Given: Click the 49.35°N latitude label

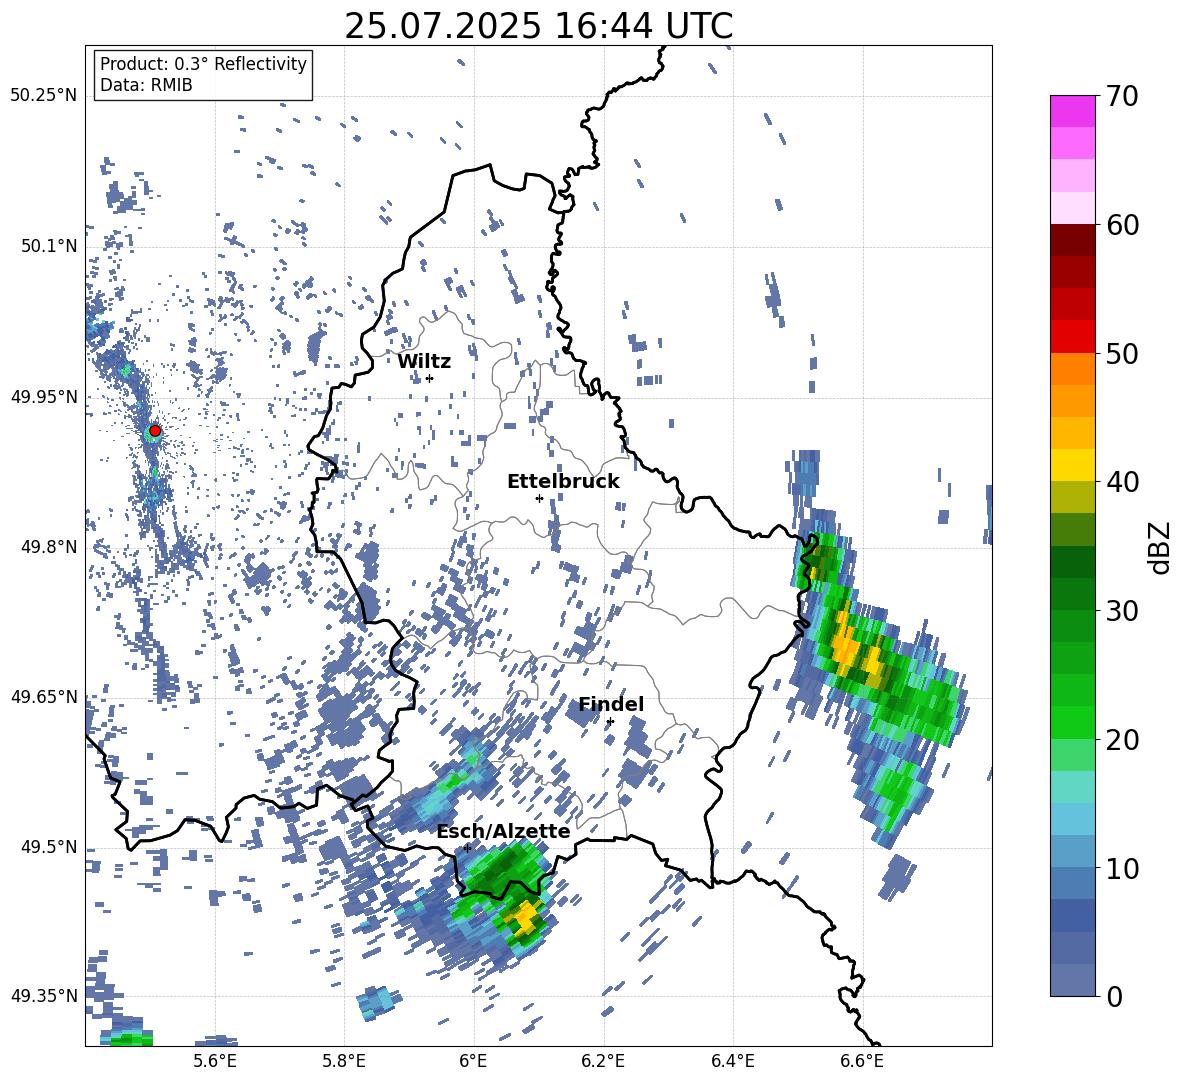Looking at the screenshot, I should click(44, 996).
